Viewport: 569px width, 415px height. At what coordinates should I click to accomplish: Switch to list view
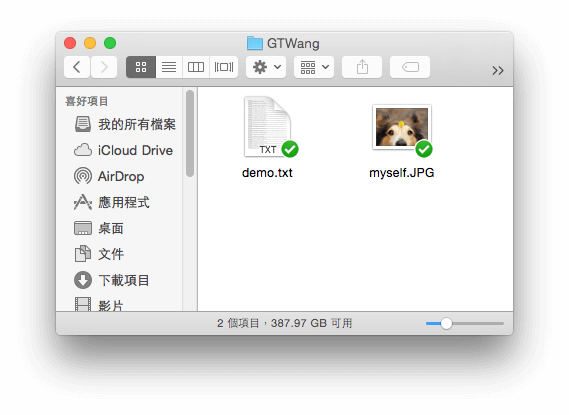tap(169, 67)
